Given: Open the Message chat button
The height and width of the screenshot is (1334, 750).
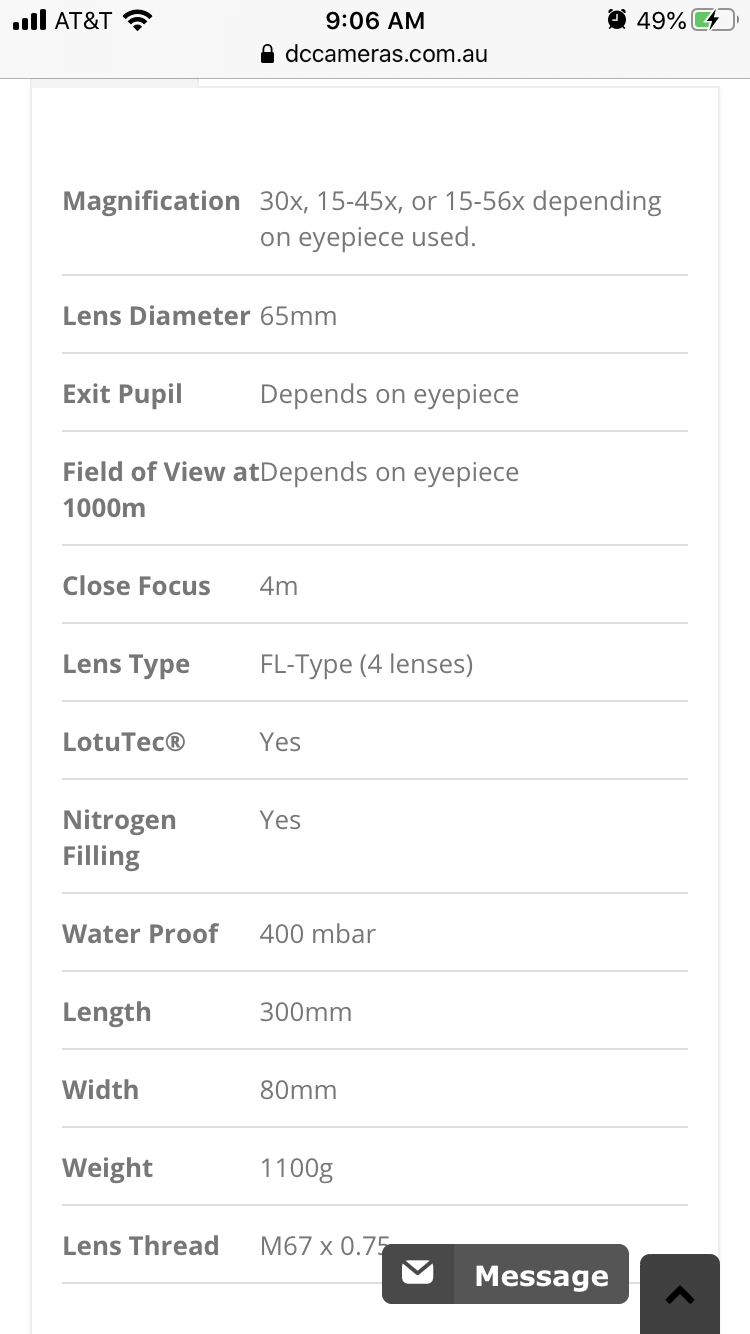Looking at the screenshot, I should [505, 1274].
